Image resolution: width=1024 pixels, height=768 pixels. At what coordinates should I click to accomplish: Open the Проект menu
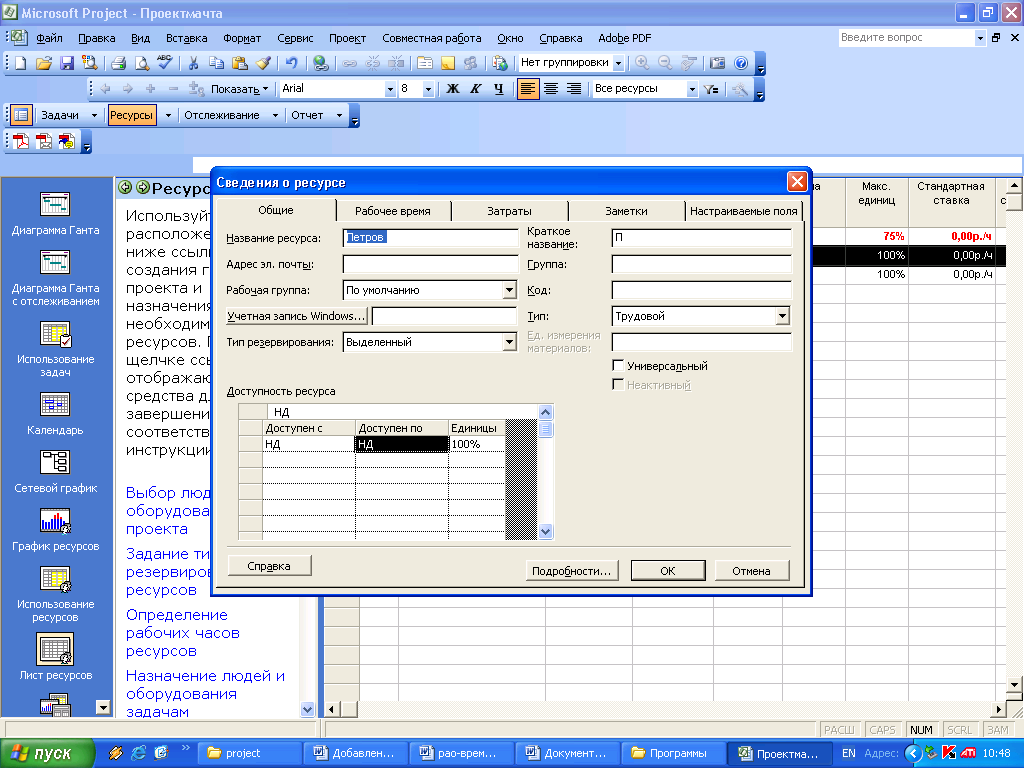point(347,39)
